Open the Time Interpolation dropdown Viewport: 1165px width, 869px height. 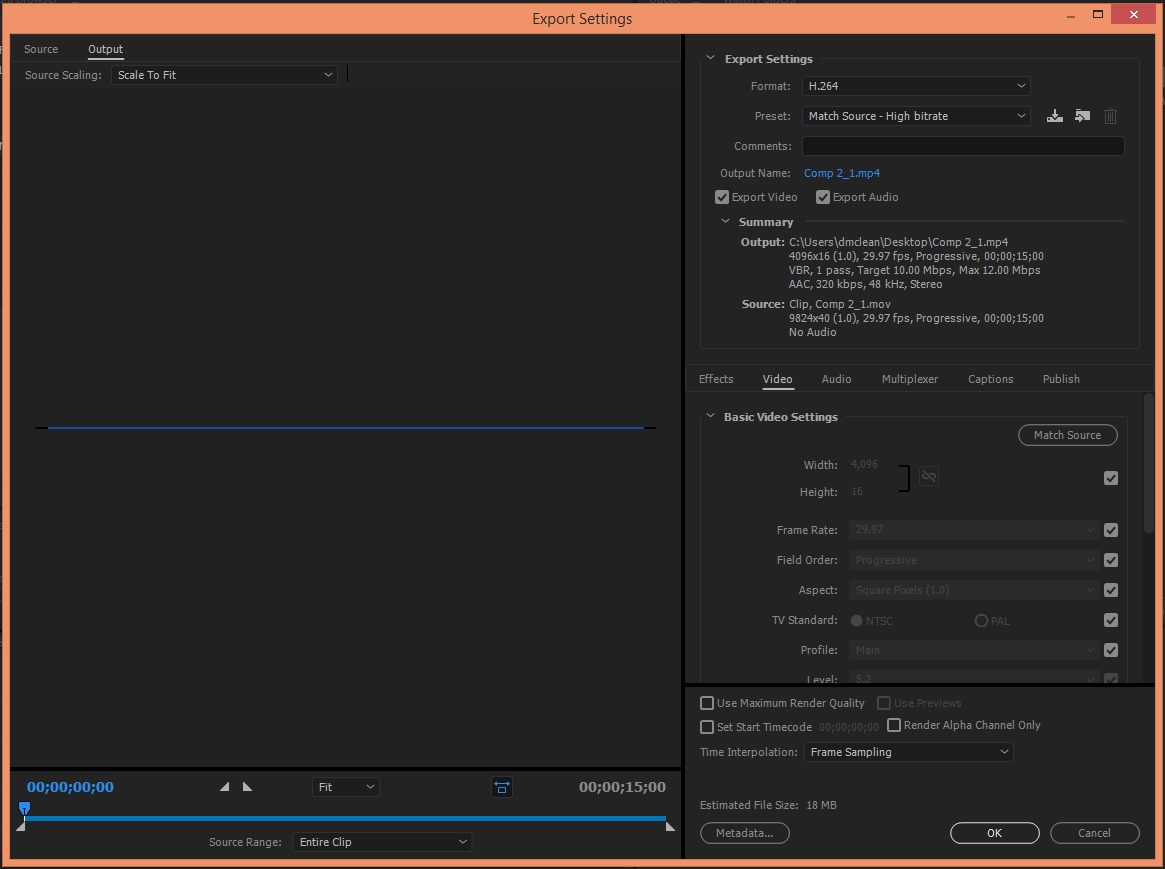tap(909, 752)
